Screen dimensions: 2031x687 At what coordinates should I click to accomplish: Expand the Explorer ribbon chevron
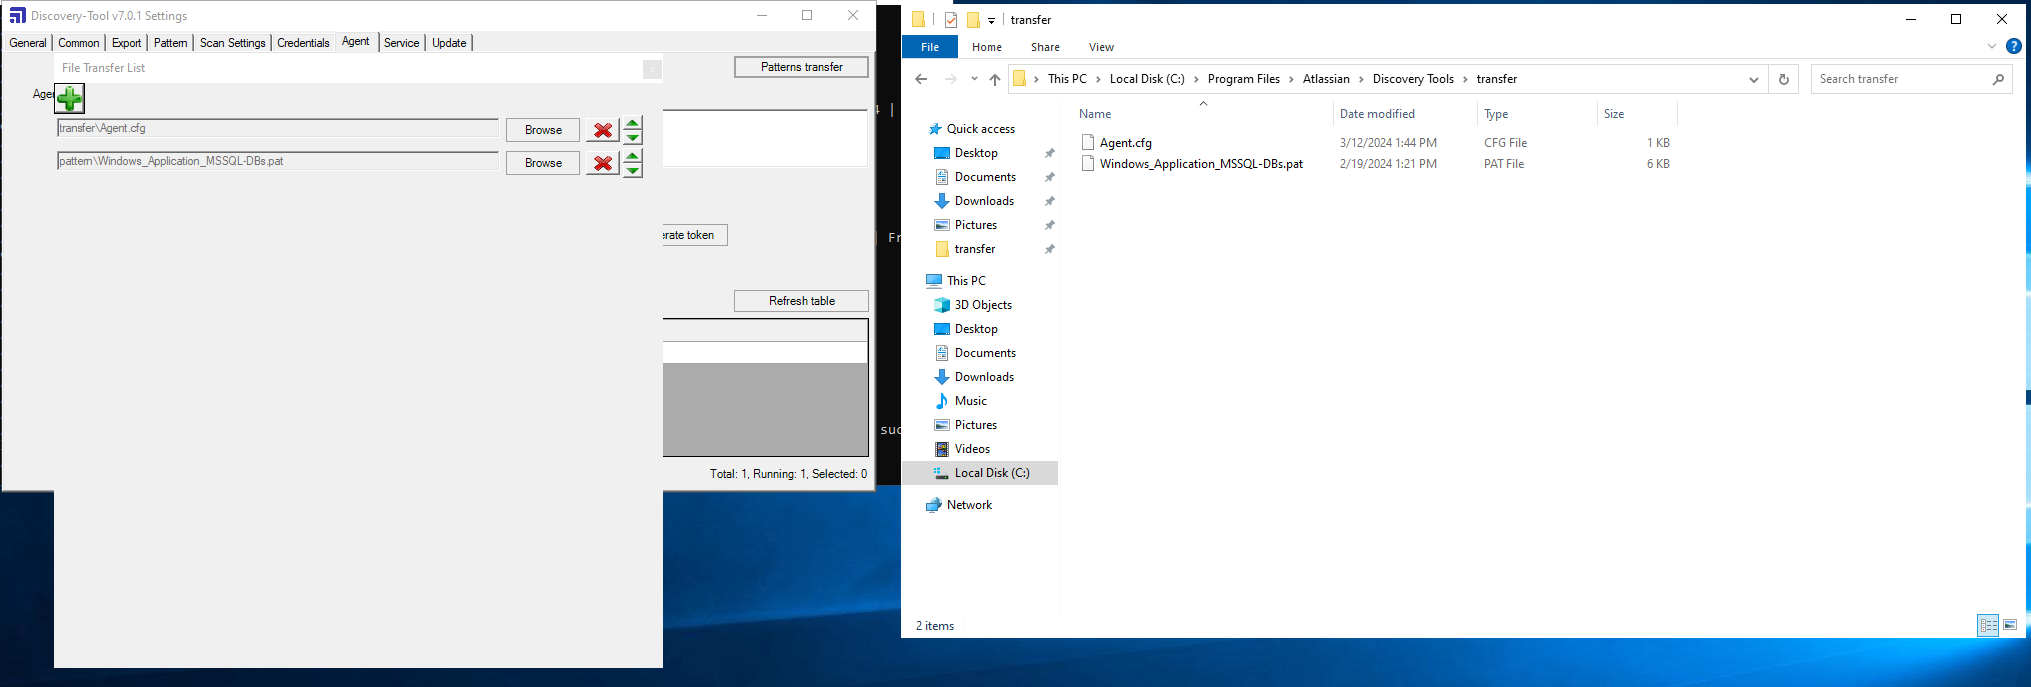point(1991,46)
